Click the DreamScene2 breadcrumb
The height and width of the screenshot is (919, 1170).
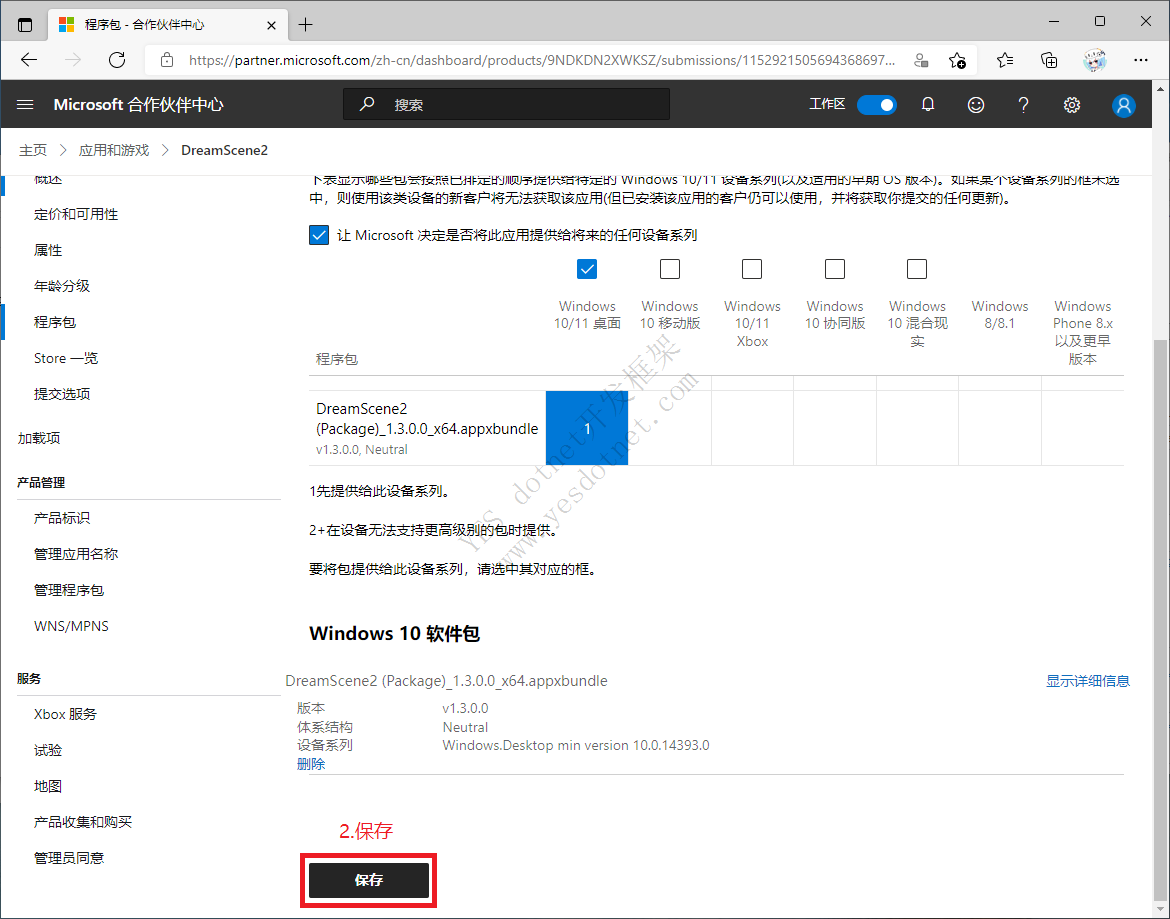coord(225,151)
